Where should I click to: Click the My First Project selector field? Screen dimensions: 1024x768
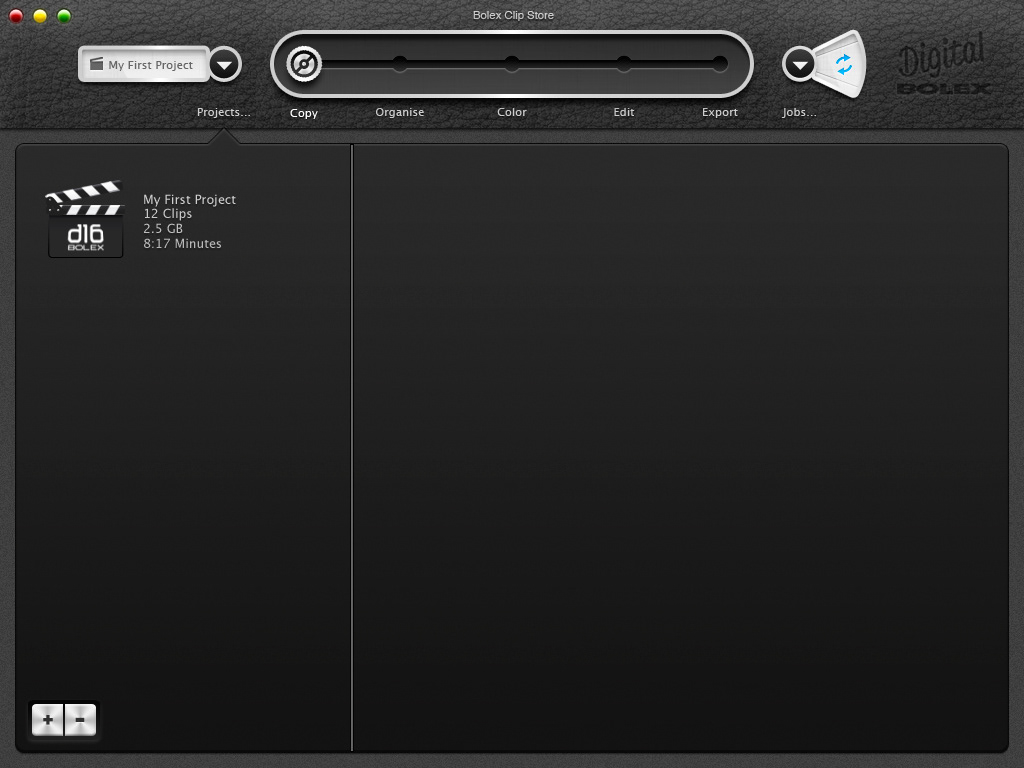coord(144,64)
